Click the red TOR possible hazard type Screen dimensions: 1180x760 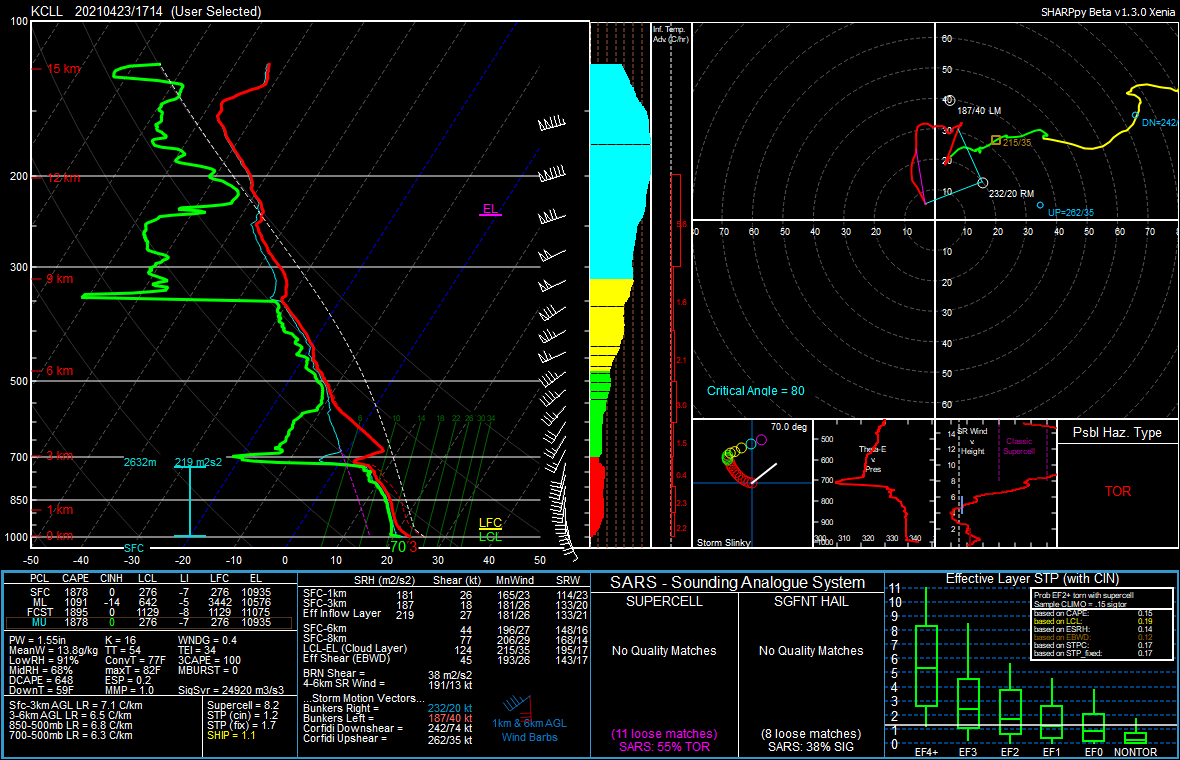(x=1118, y=491)
